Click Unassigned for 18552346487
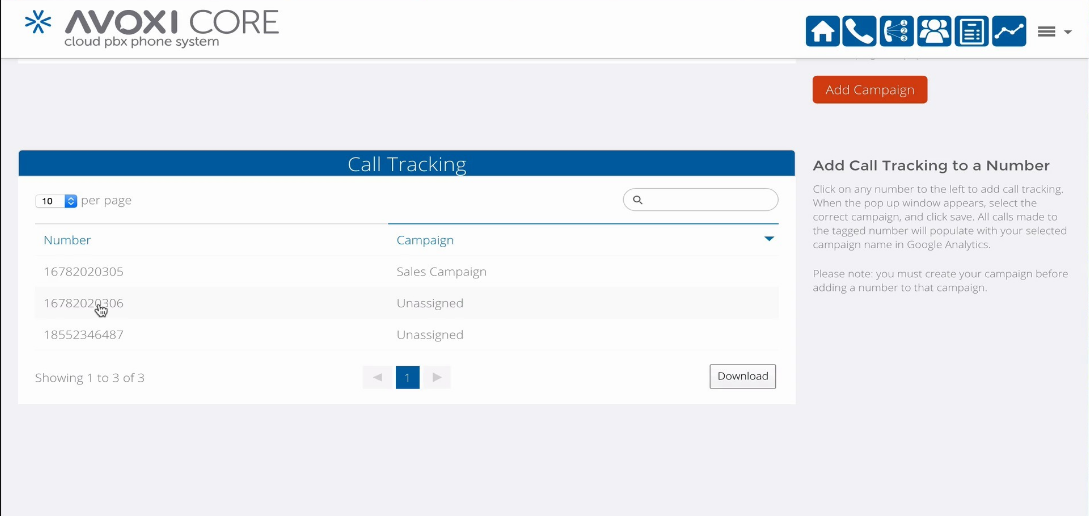Viewport: 1089px width, 516px height. pos(430,335)
